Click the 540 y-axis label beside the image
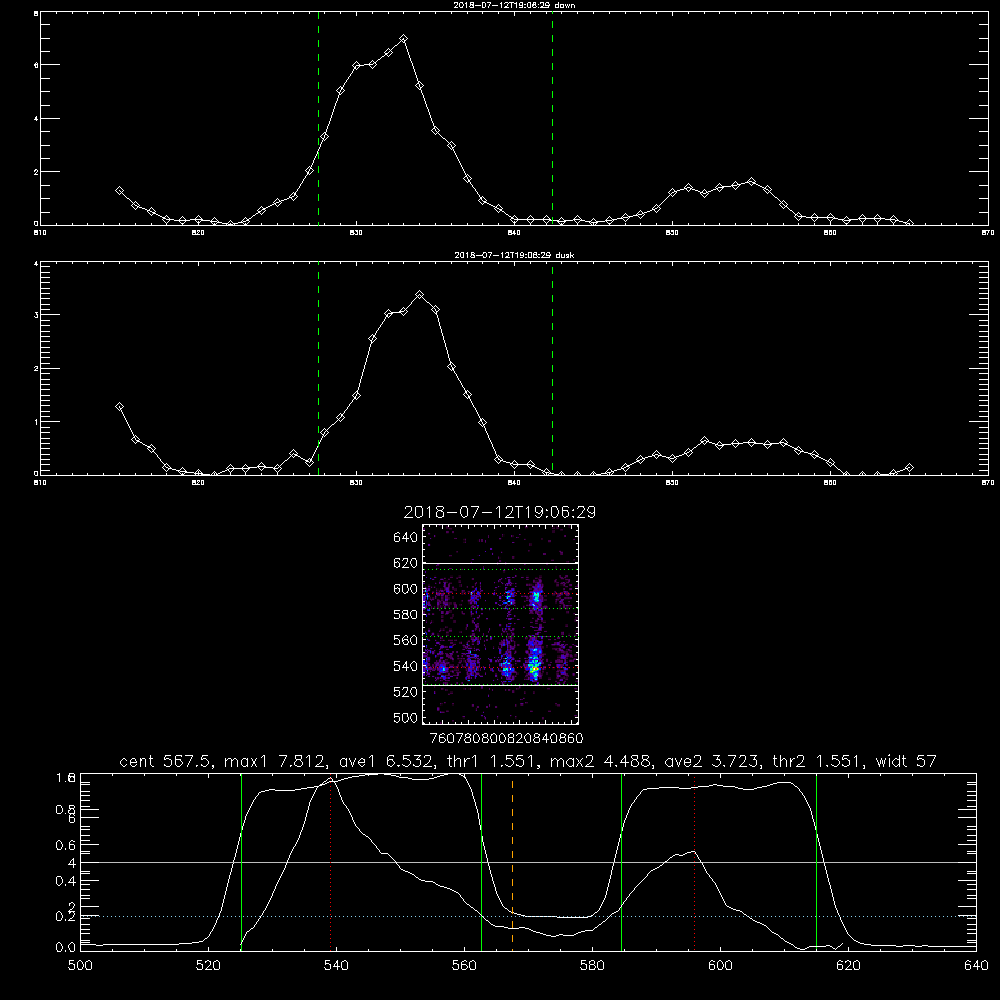1000x1000 pixels. 406,666
